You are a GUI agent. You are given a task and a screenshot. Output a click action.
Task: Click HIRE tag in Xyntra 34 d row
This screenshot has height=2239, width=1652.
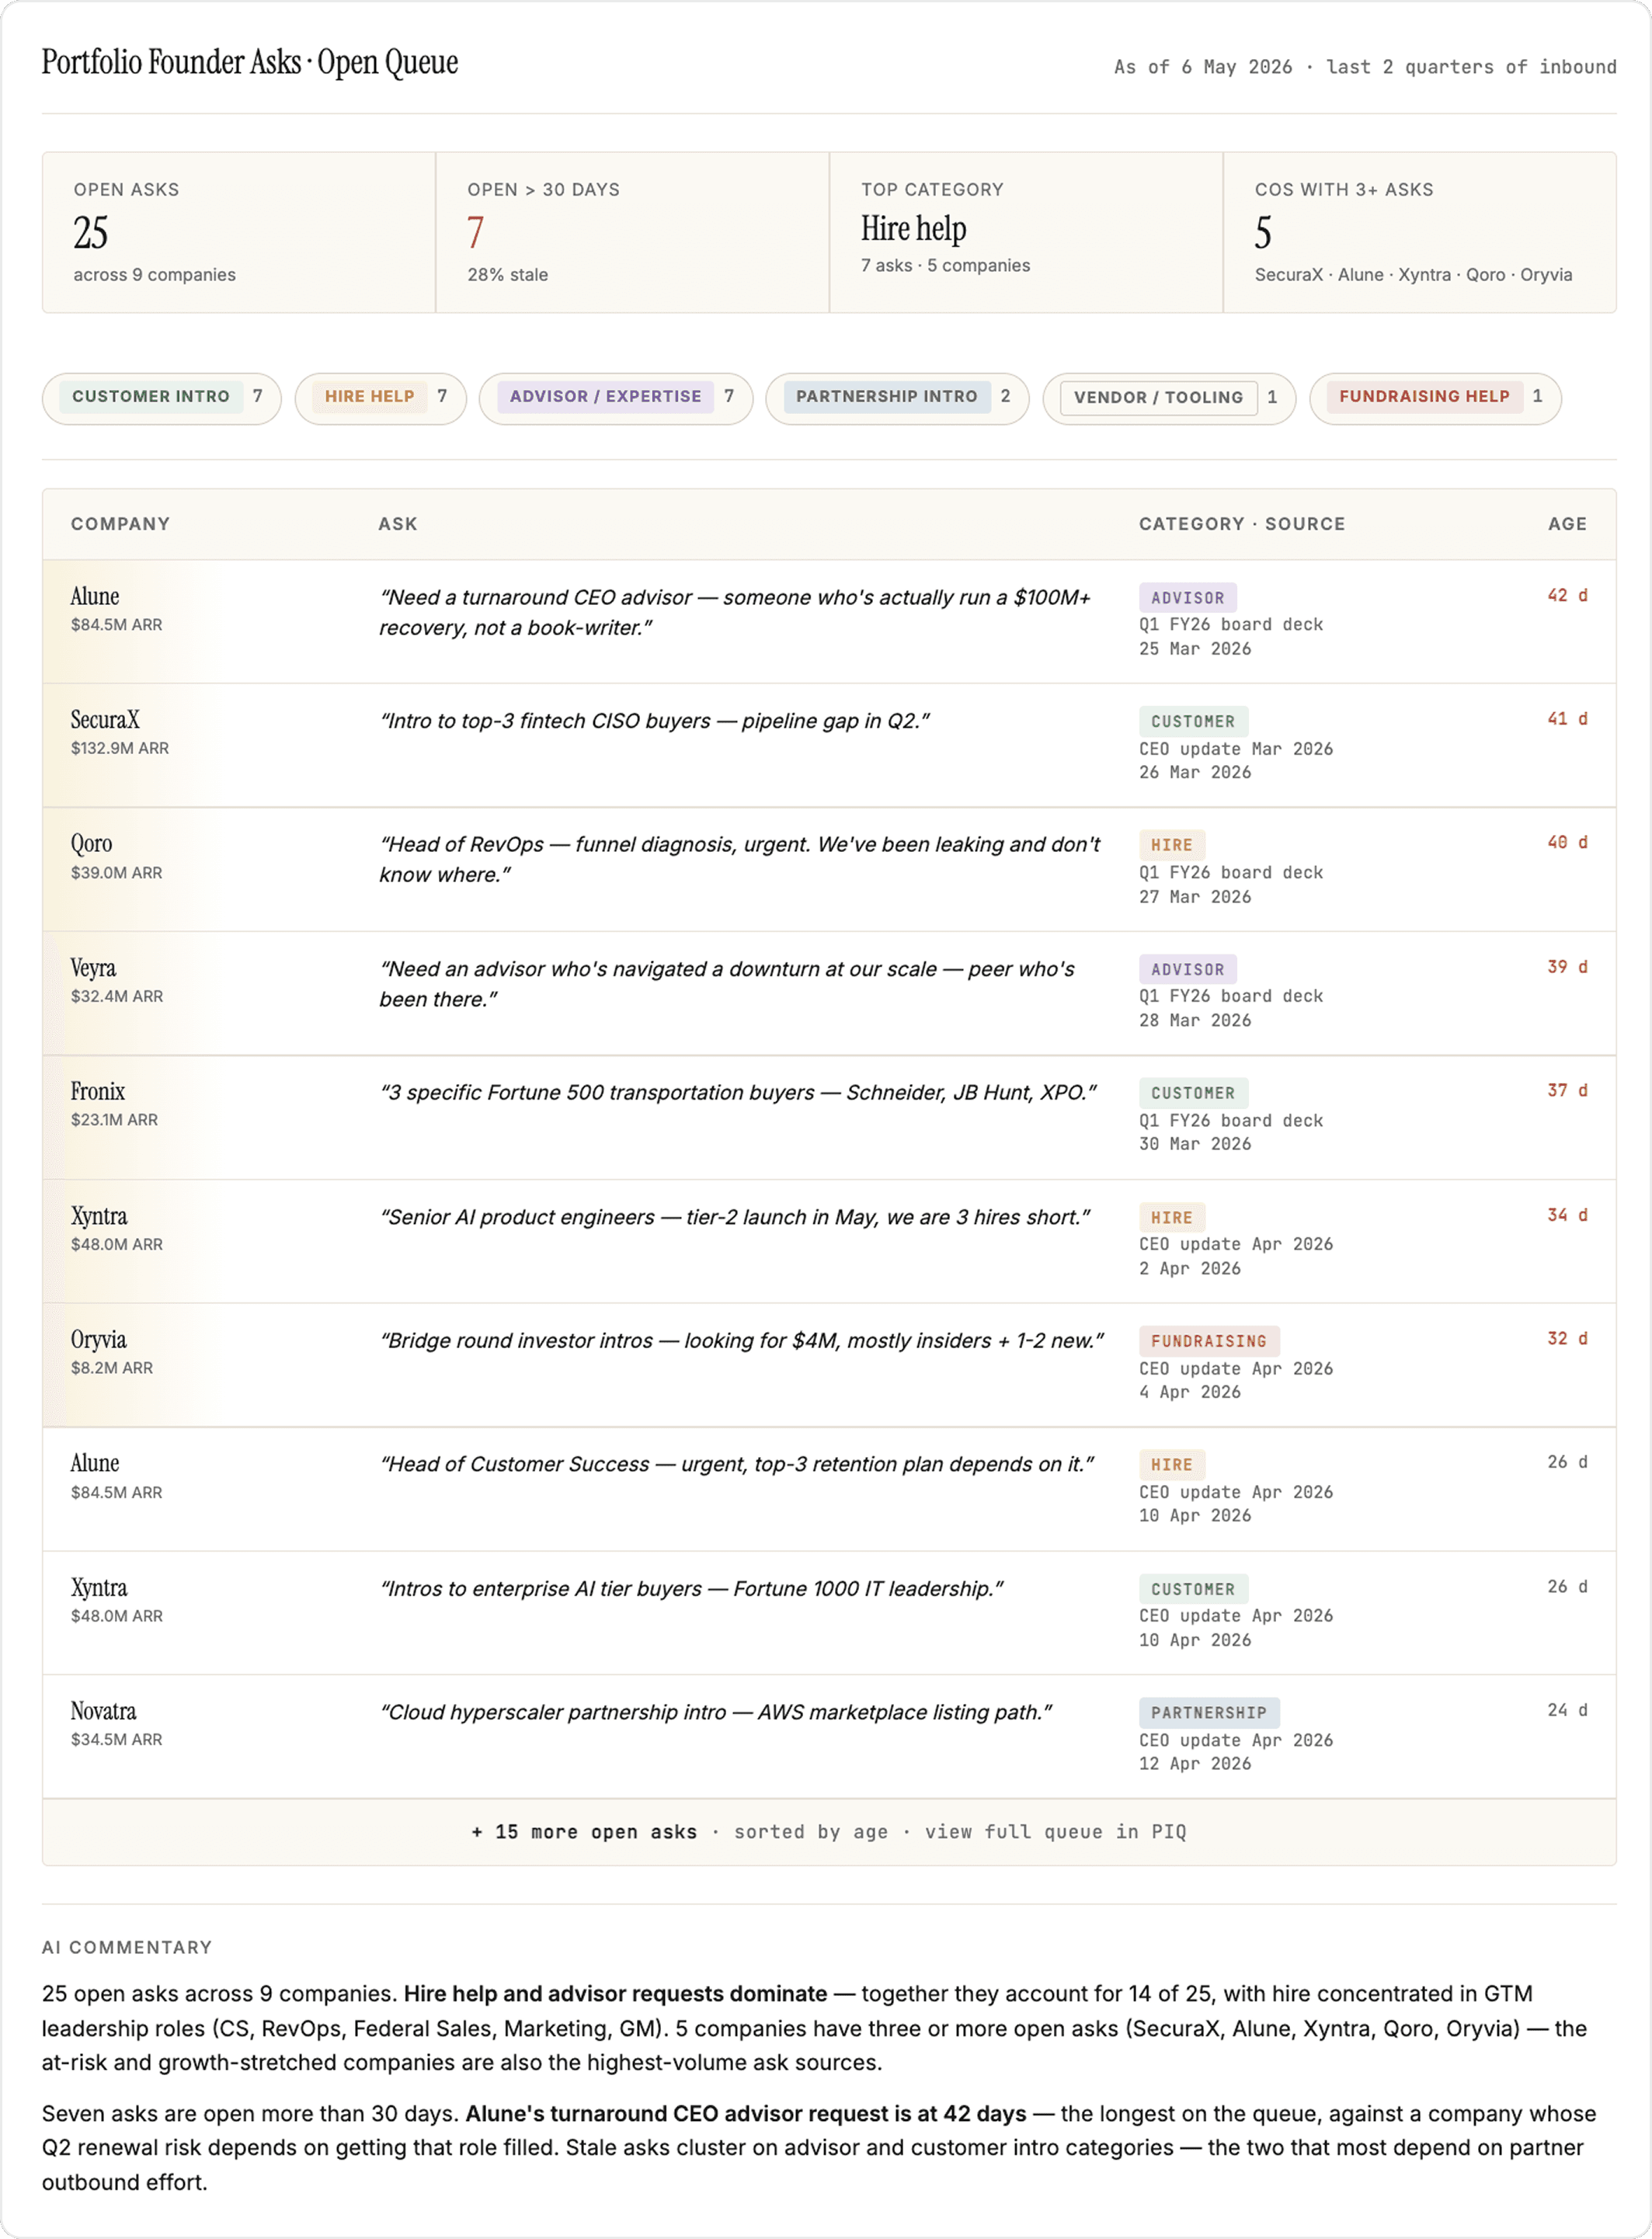[1171, 1218]
